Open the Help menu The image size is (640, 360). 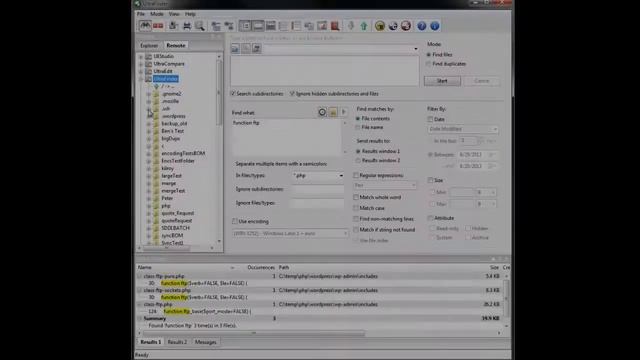(x=190, y=14)
